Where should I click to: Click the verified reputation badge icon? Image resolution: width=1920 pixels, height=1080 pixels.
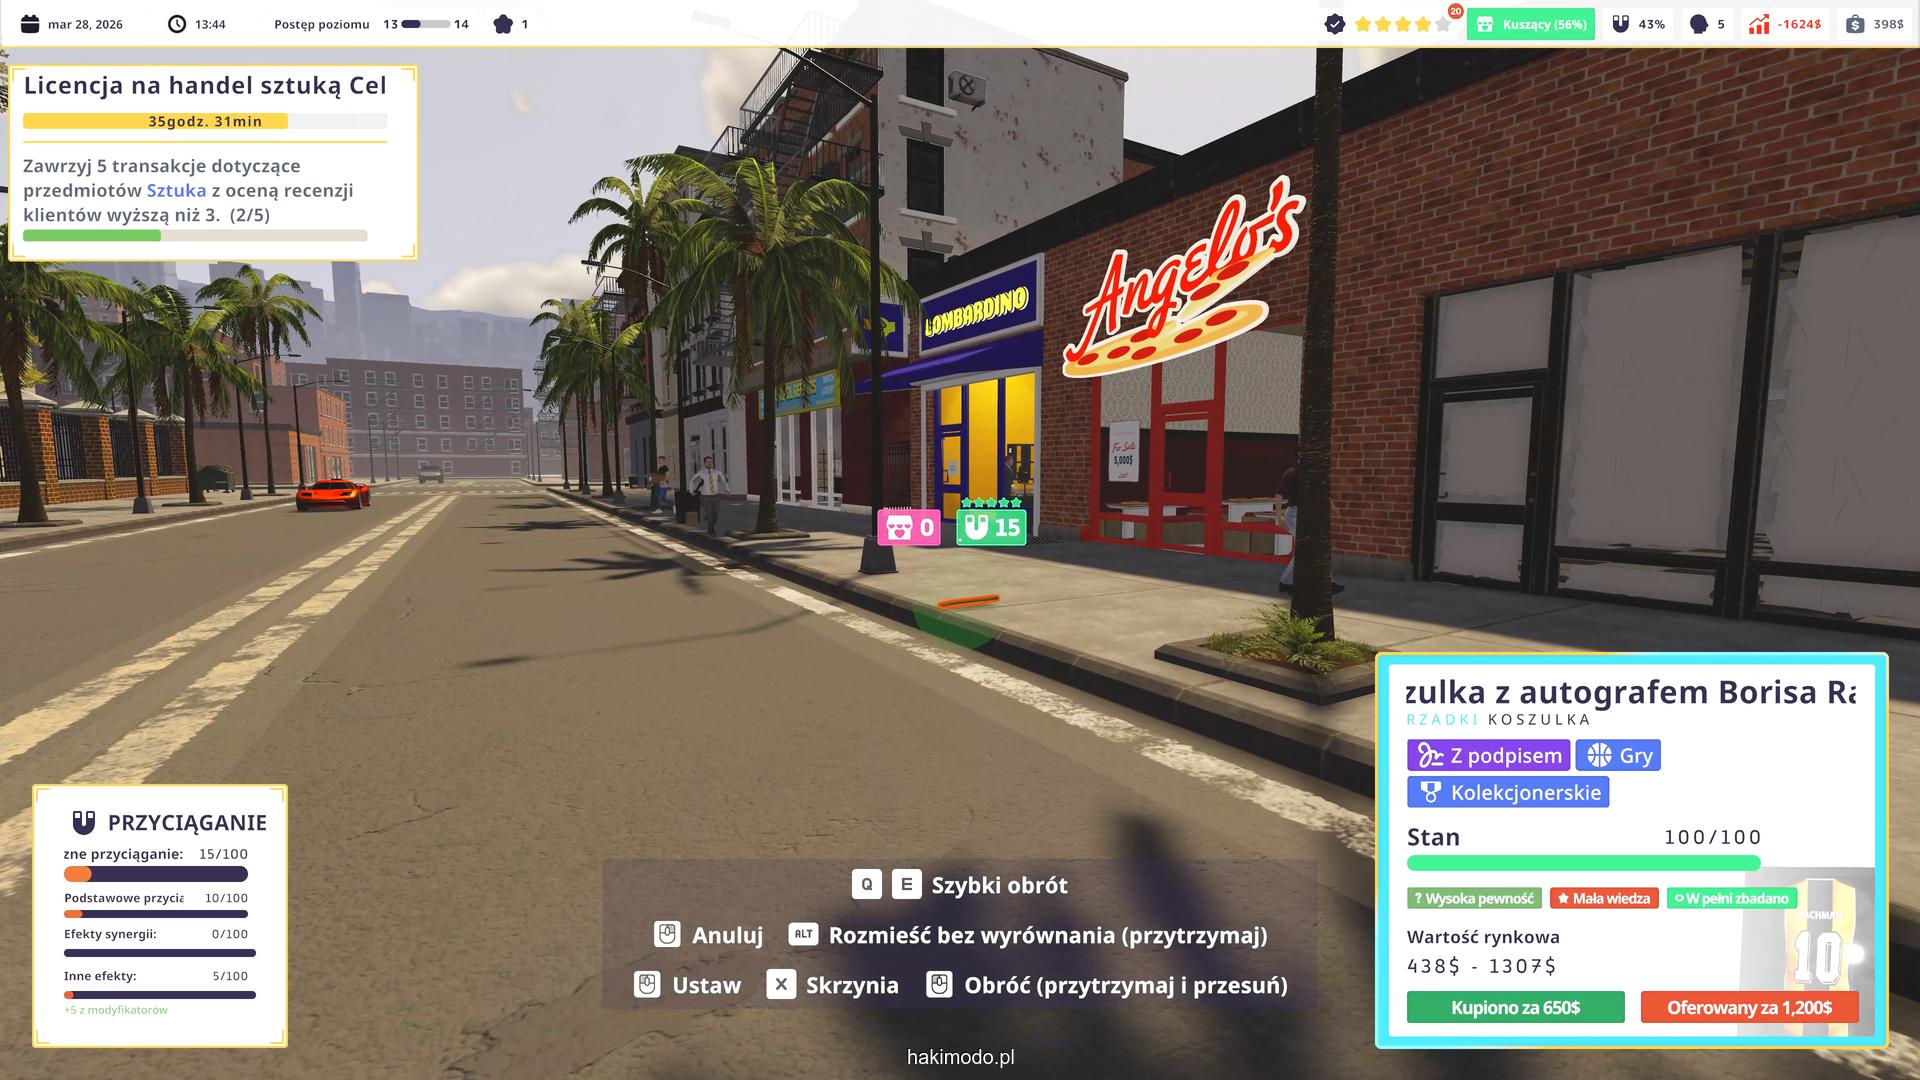pyautogui.click(x=1334, y=24)
